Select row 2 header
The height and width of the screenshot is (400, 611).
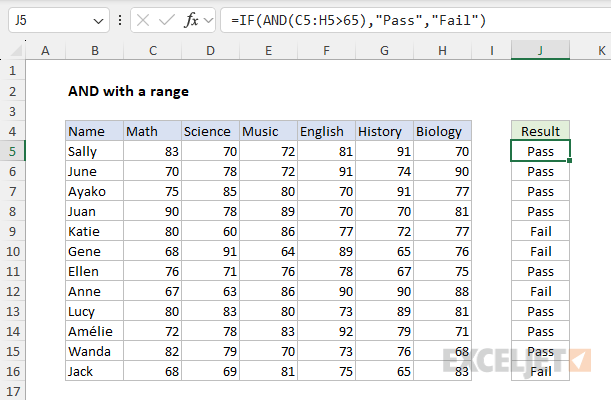pos(13,91)
